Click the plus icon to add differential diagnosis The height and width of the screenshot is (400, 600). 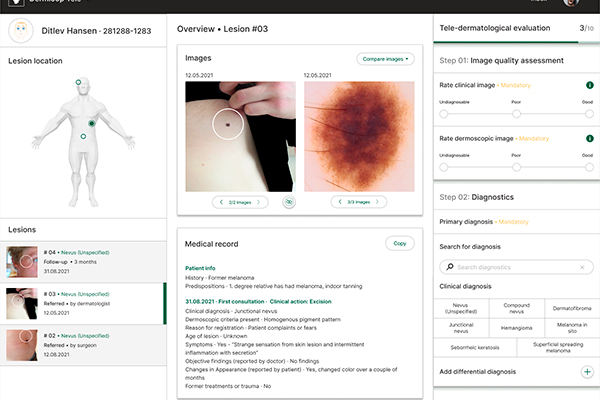coord(587,371)
